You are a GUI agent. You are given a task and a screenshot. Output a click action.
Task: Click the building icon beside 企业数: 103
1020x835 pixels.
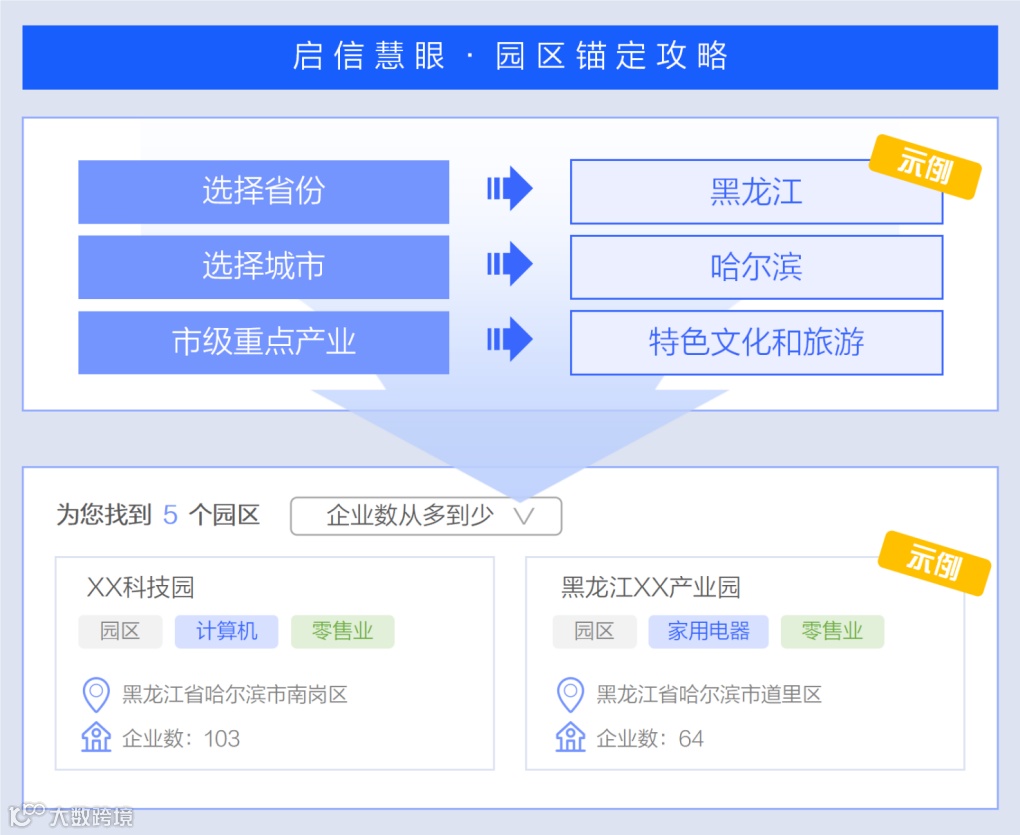[x=96, y=737]
